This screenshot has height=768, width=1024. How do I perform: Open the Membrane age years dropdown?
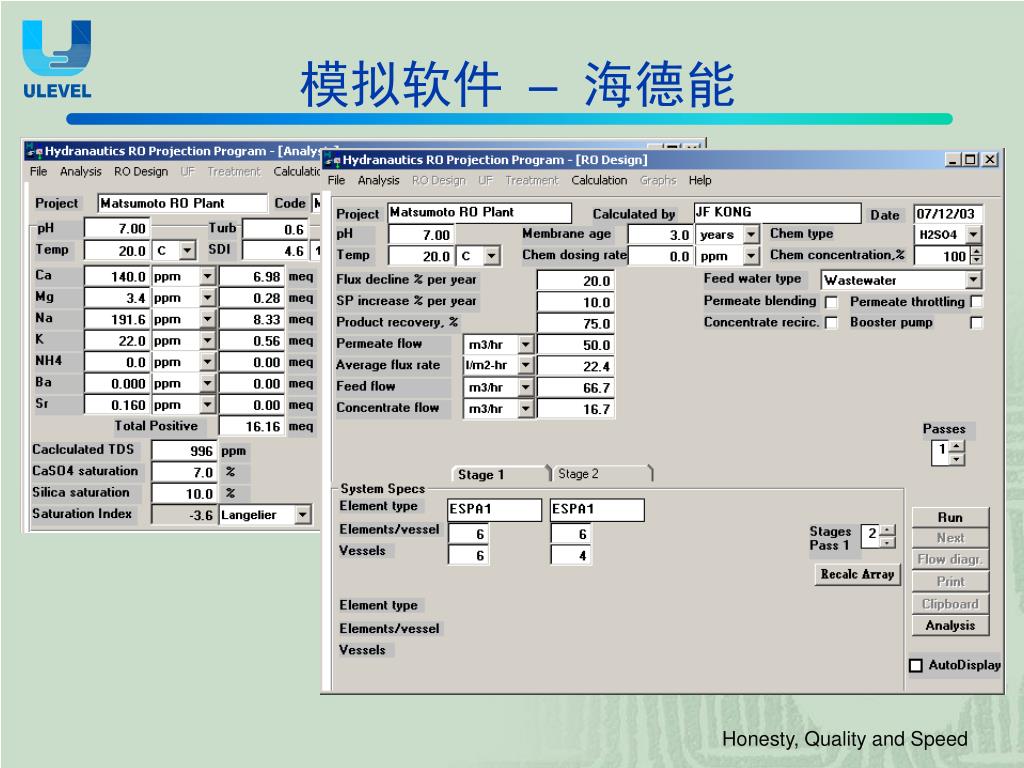point(751,234)
